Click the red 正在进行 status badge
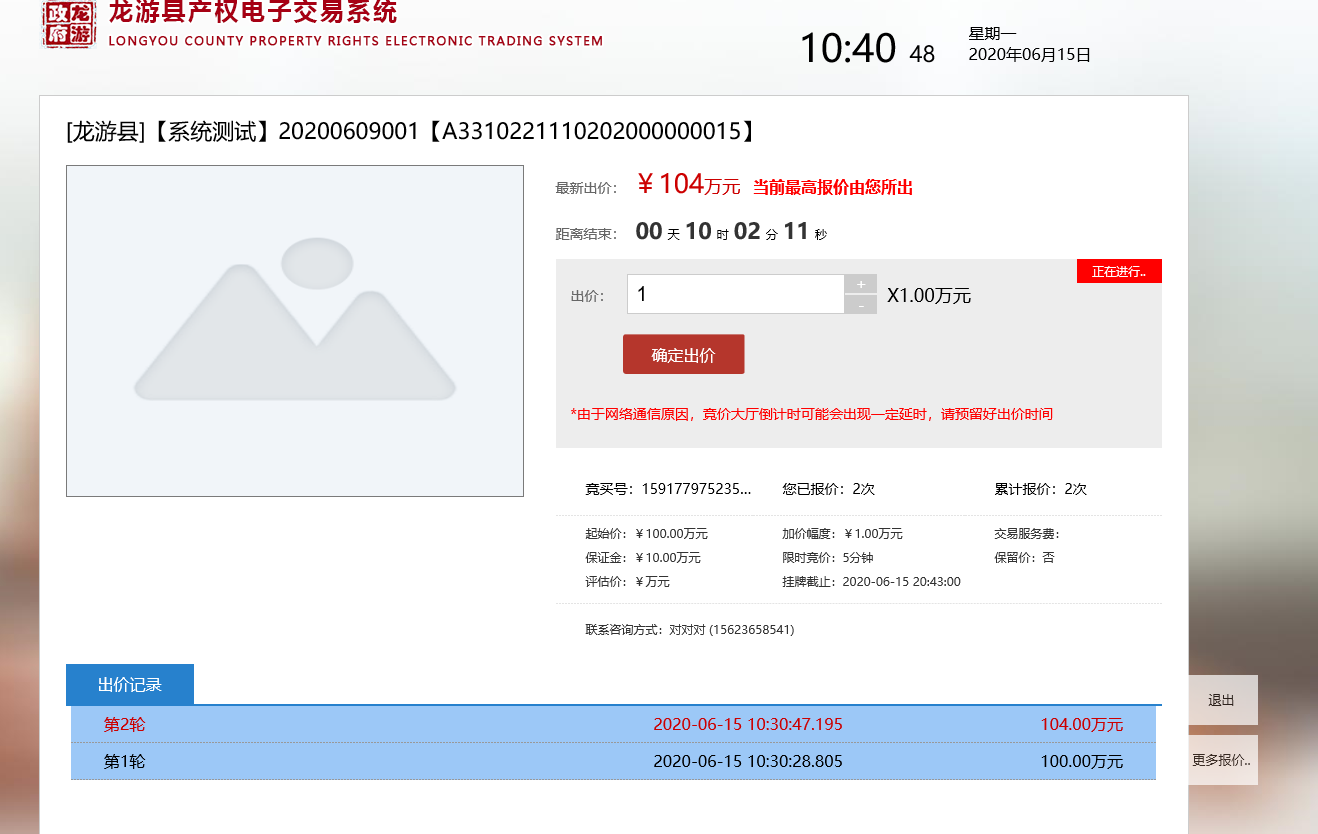The width and height of the screenshot is (1318, 834). click(1119, 271)
